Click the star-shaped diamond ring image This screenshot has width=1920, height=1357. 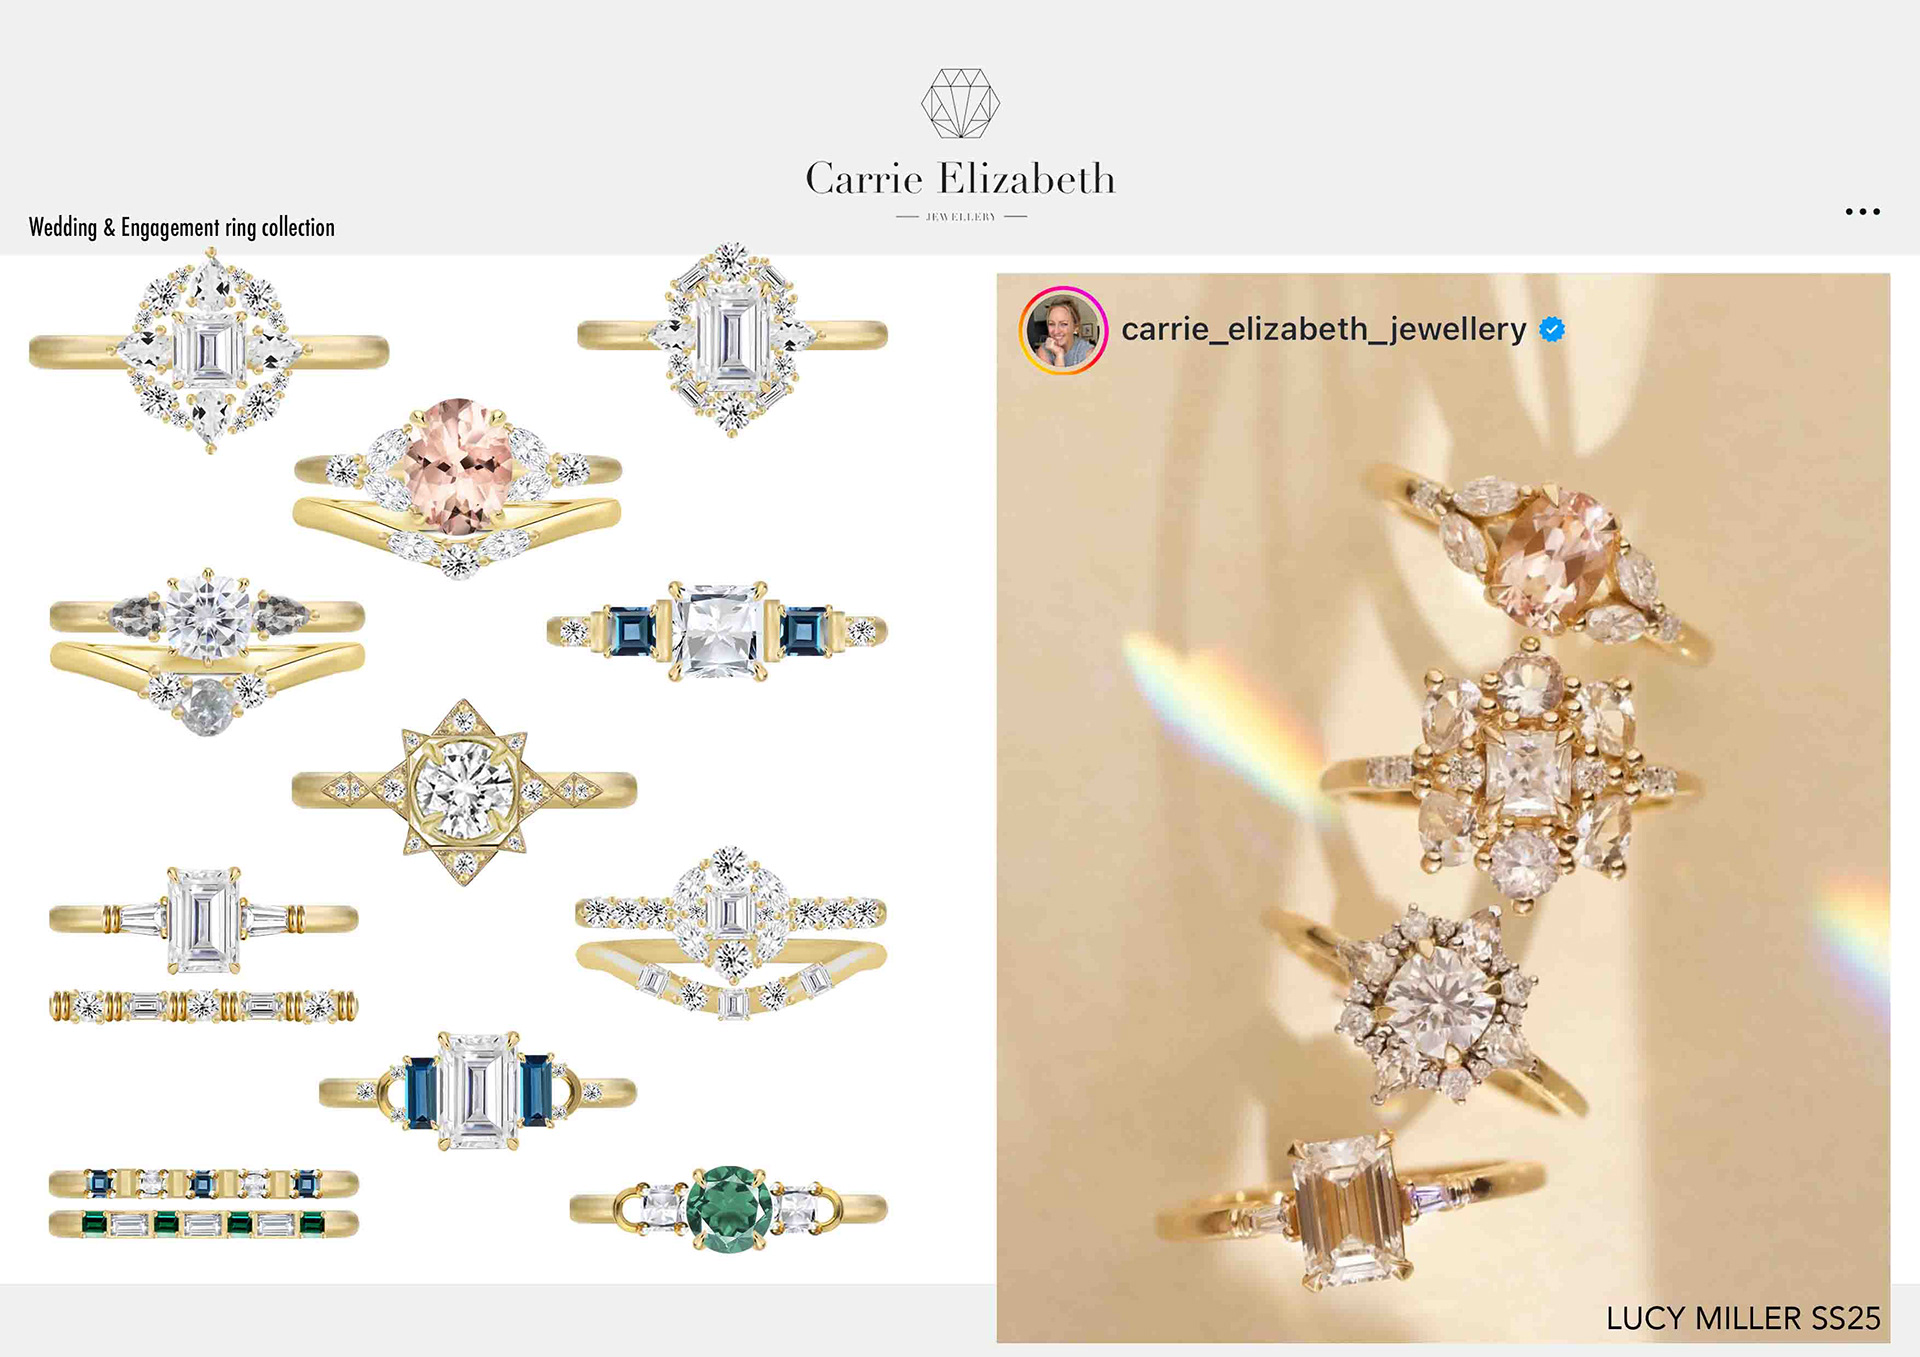(x=464, y=791)
